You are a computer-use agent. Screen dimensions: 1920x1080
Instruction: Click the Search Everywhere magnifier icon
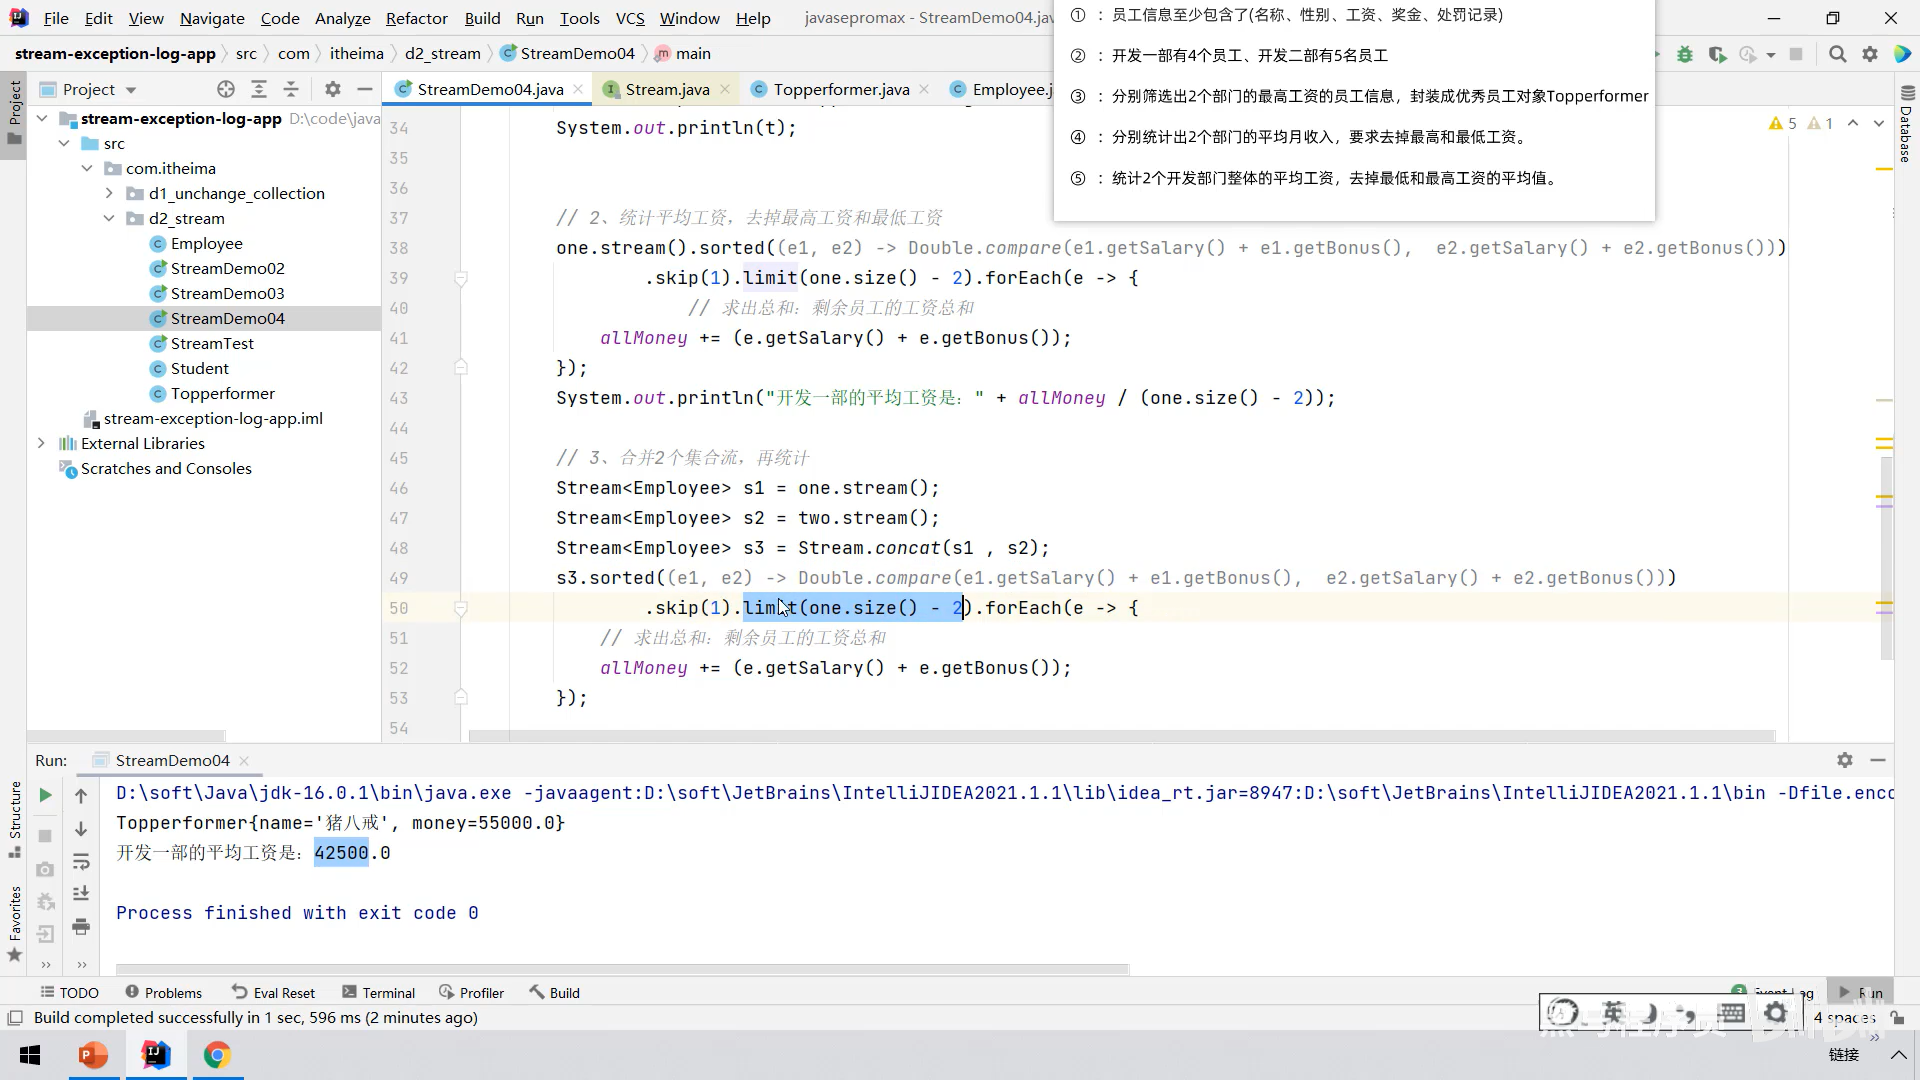1837,54
